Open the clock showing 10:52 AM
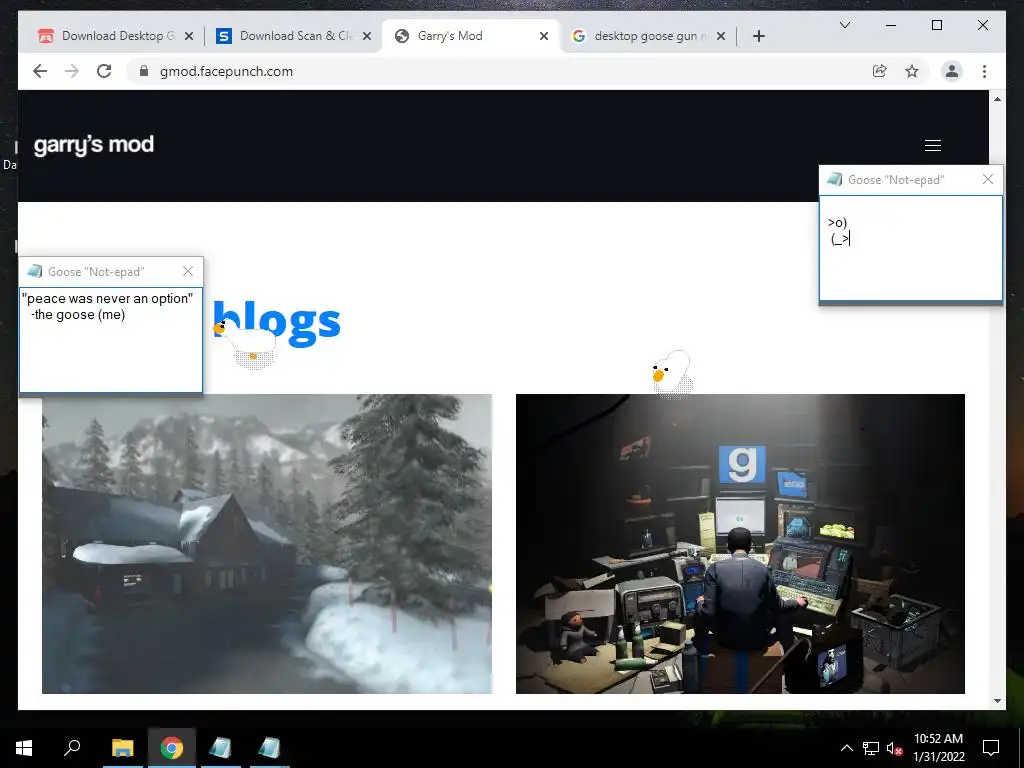1024x768 pixels. (938, 748)
